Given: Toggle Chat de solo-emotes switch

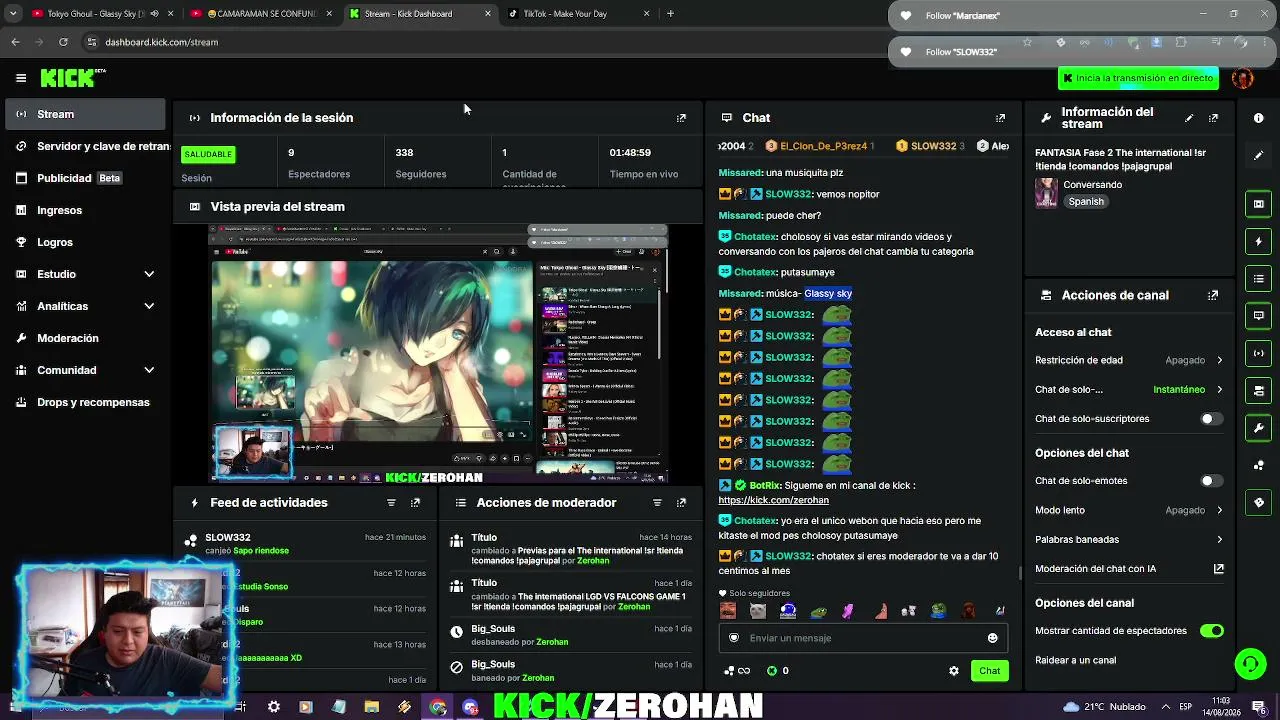Looking at the screenshot, I should pos(1211,481).
